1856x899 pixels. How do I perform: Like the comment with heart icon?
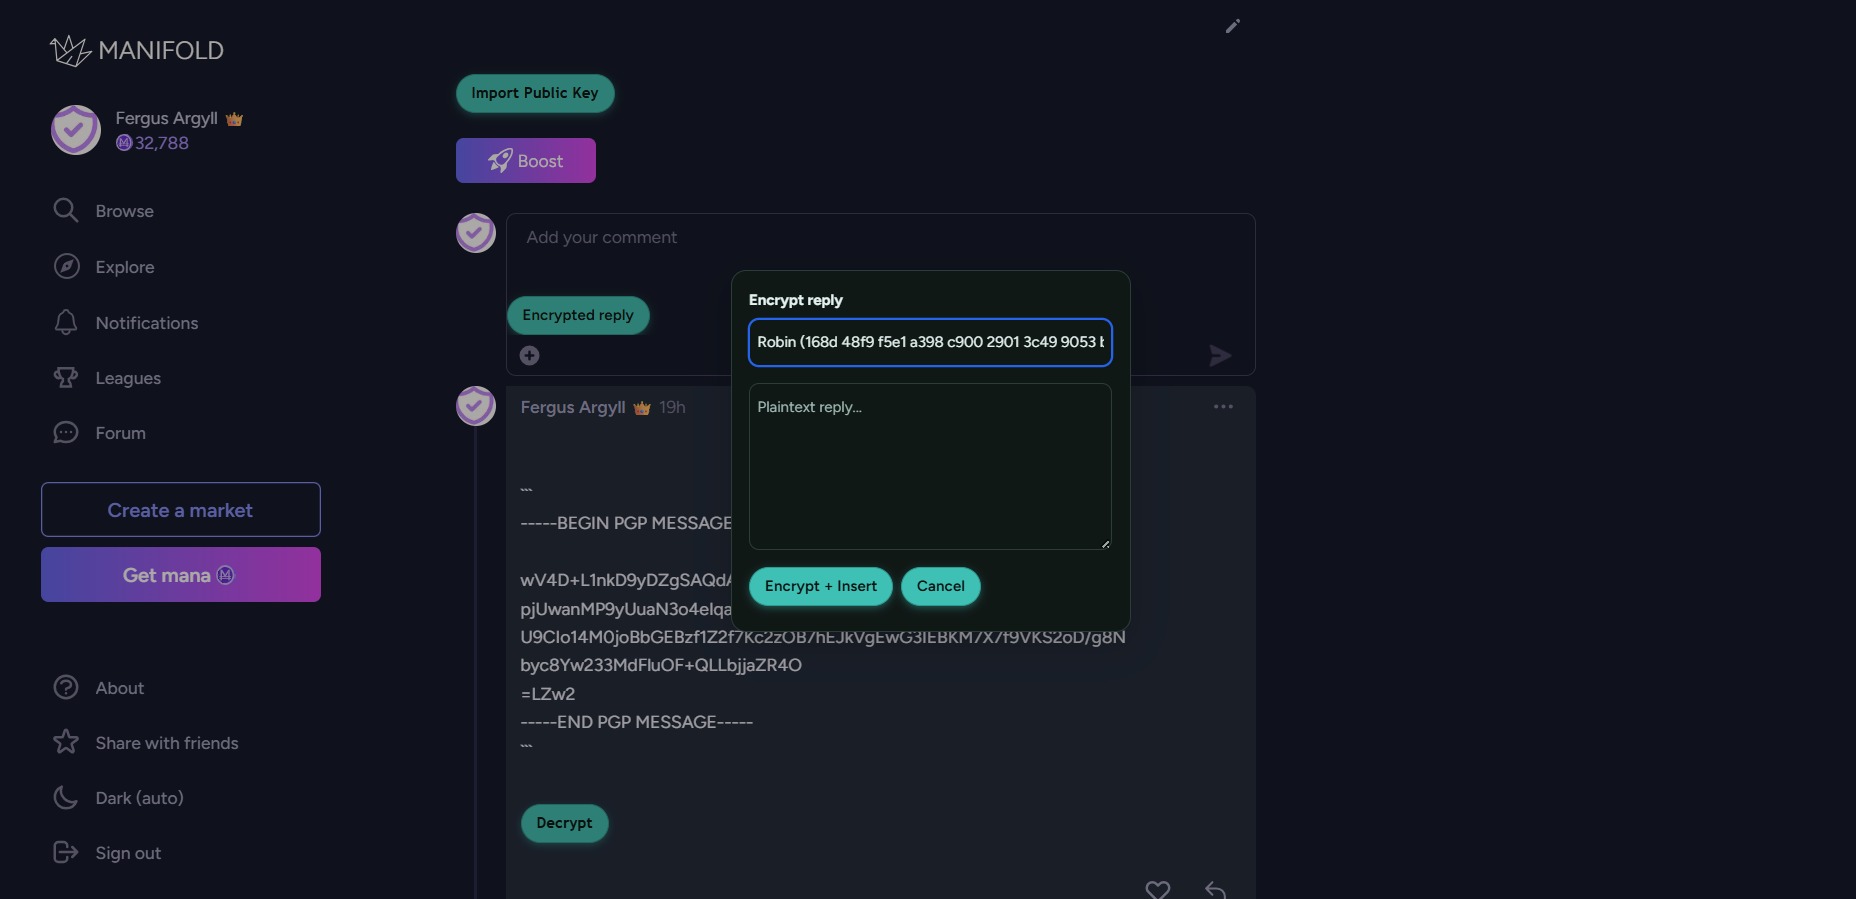[x=1157, y=889]
